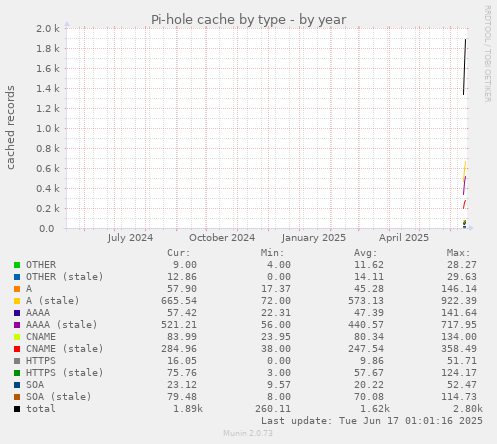Click the dark purple AAAA legend swatch
The image size is (497, 444).
pyautogui.click(x=17, y=313)
